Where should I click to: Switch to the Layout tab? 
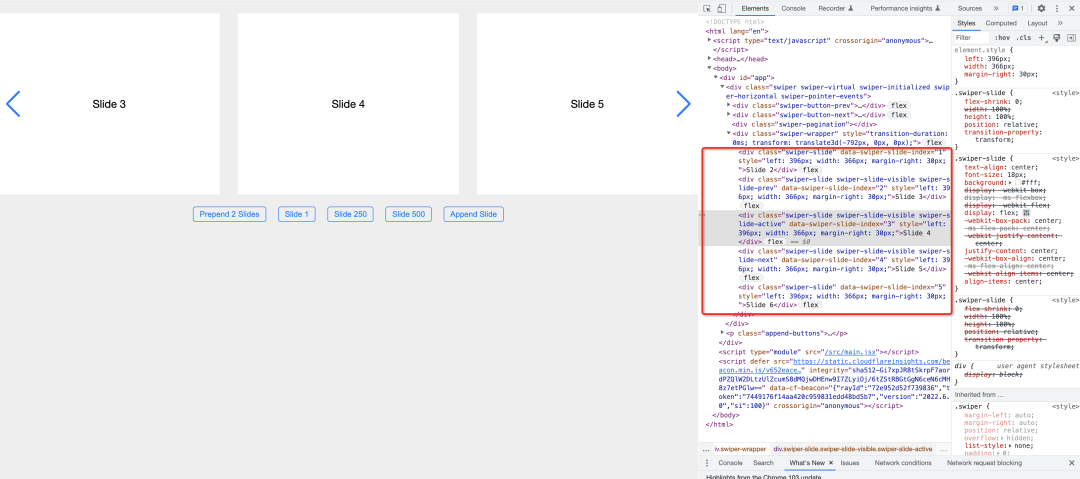click(1037, 23)
